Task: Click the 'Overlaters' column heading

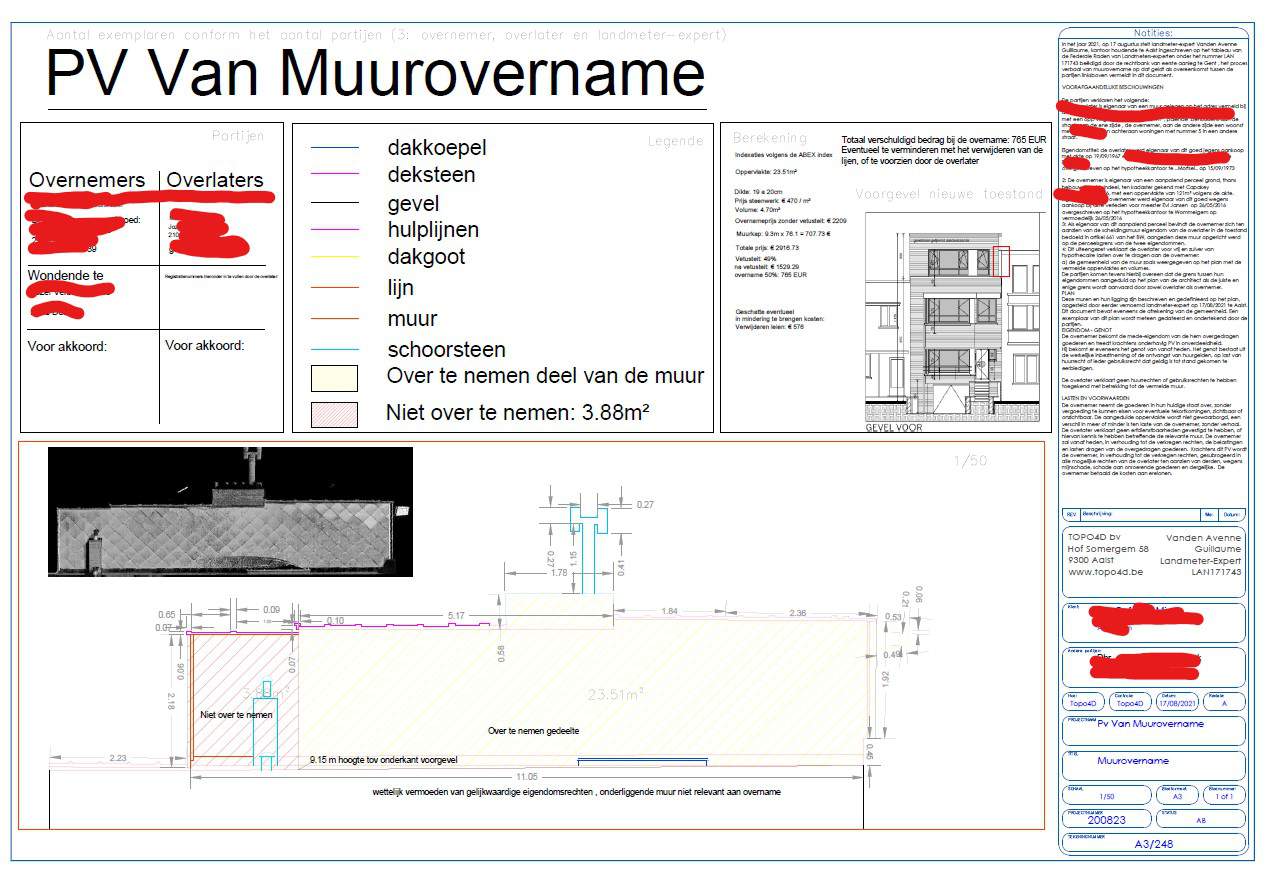Action: coord(215,181)
